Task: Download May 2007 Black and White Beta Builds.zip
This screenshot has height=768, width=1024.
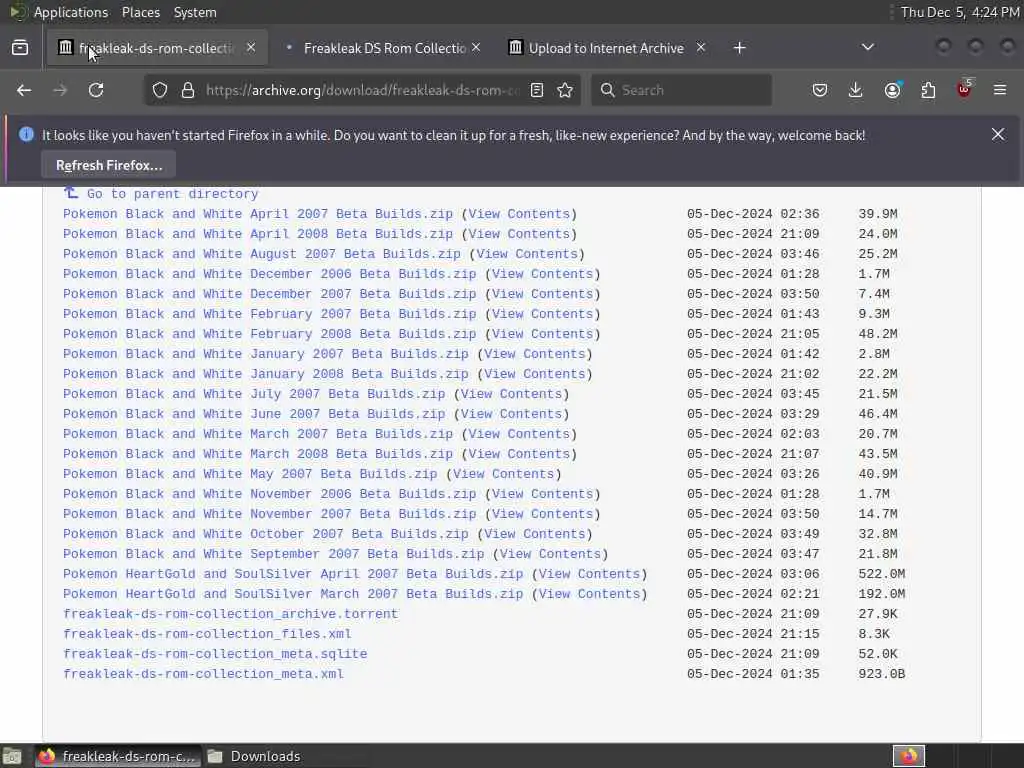Action: [x=250, y=474]
